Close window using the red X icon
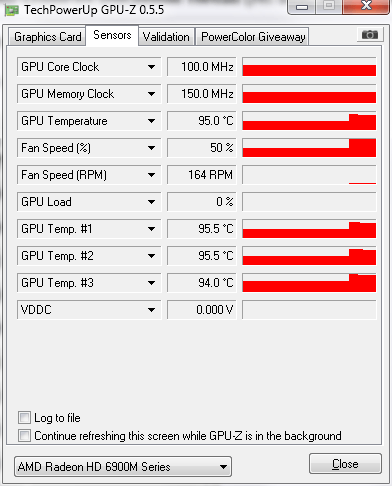Viewport: 392px width, 486px height. tap(366, 6)
